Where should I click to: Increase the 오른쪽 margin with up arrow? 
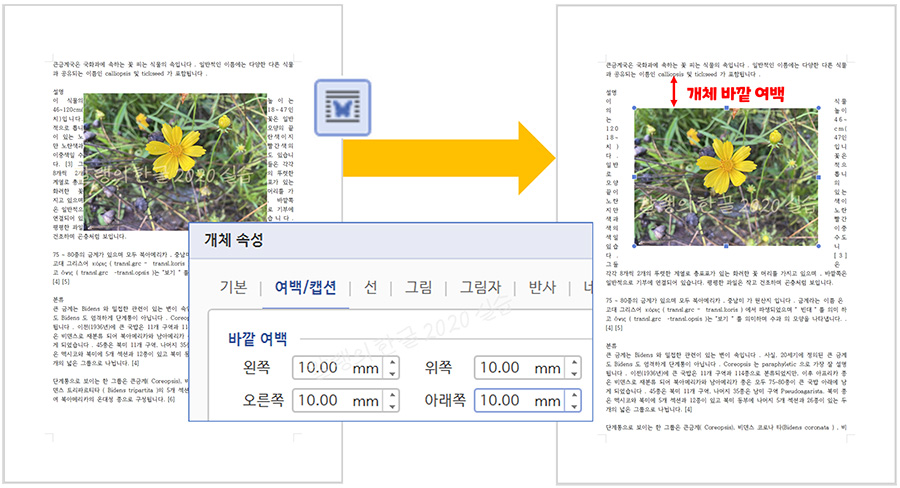[393, 394]
